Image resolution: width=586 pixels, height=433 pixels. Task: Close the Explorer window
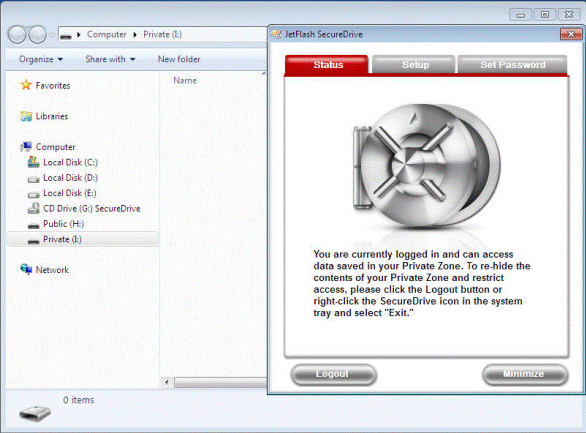(569, 15)
